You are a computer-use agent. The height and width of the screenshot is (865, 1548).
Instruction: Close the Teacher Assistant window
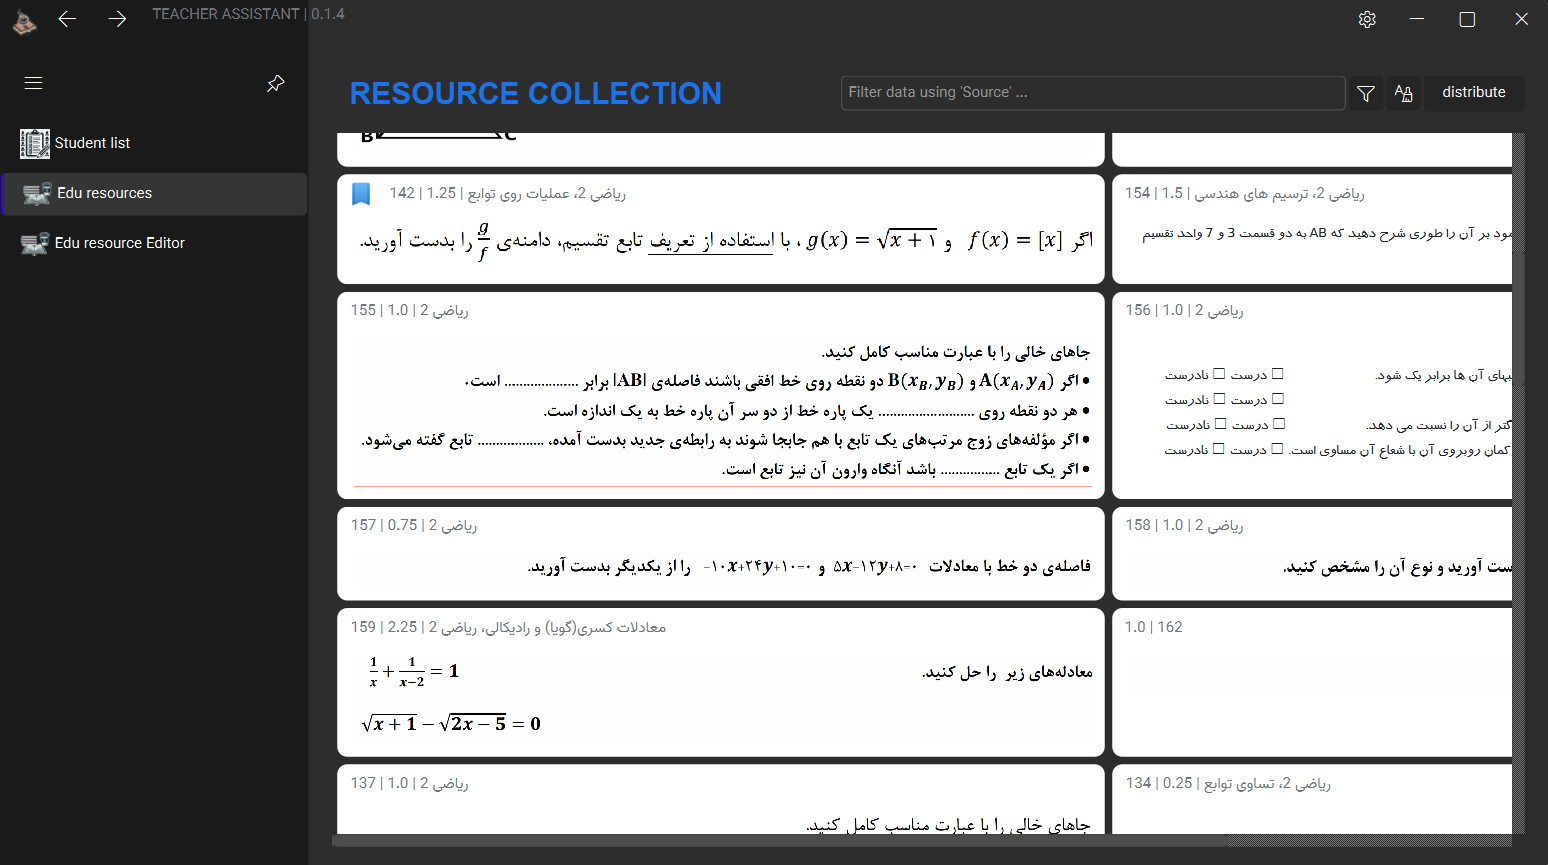(1521, 19)
